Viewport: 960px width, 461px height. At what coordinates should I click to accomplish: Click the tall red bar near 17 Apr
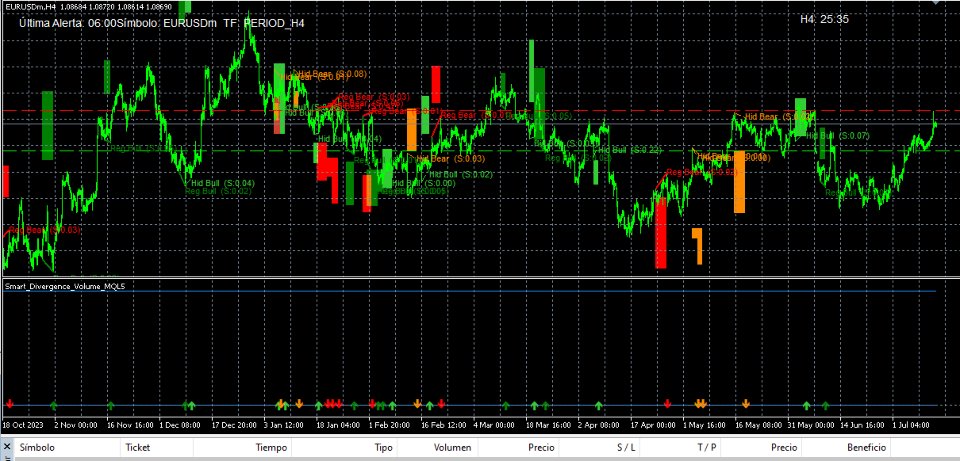pos(661,233)
